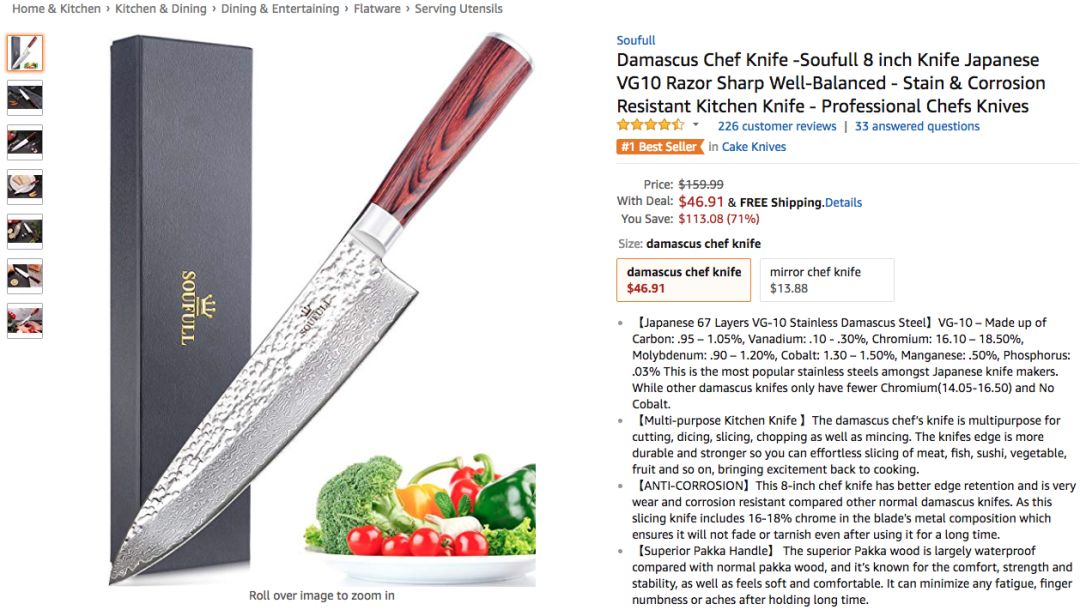Navigate to Flatware breadcrumb

[377, 9]
